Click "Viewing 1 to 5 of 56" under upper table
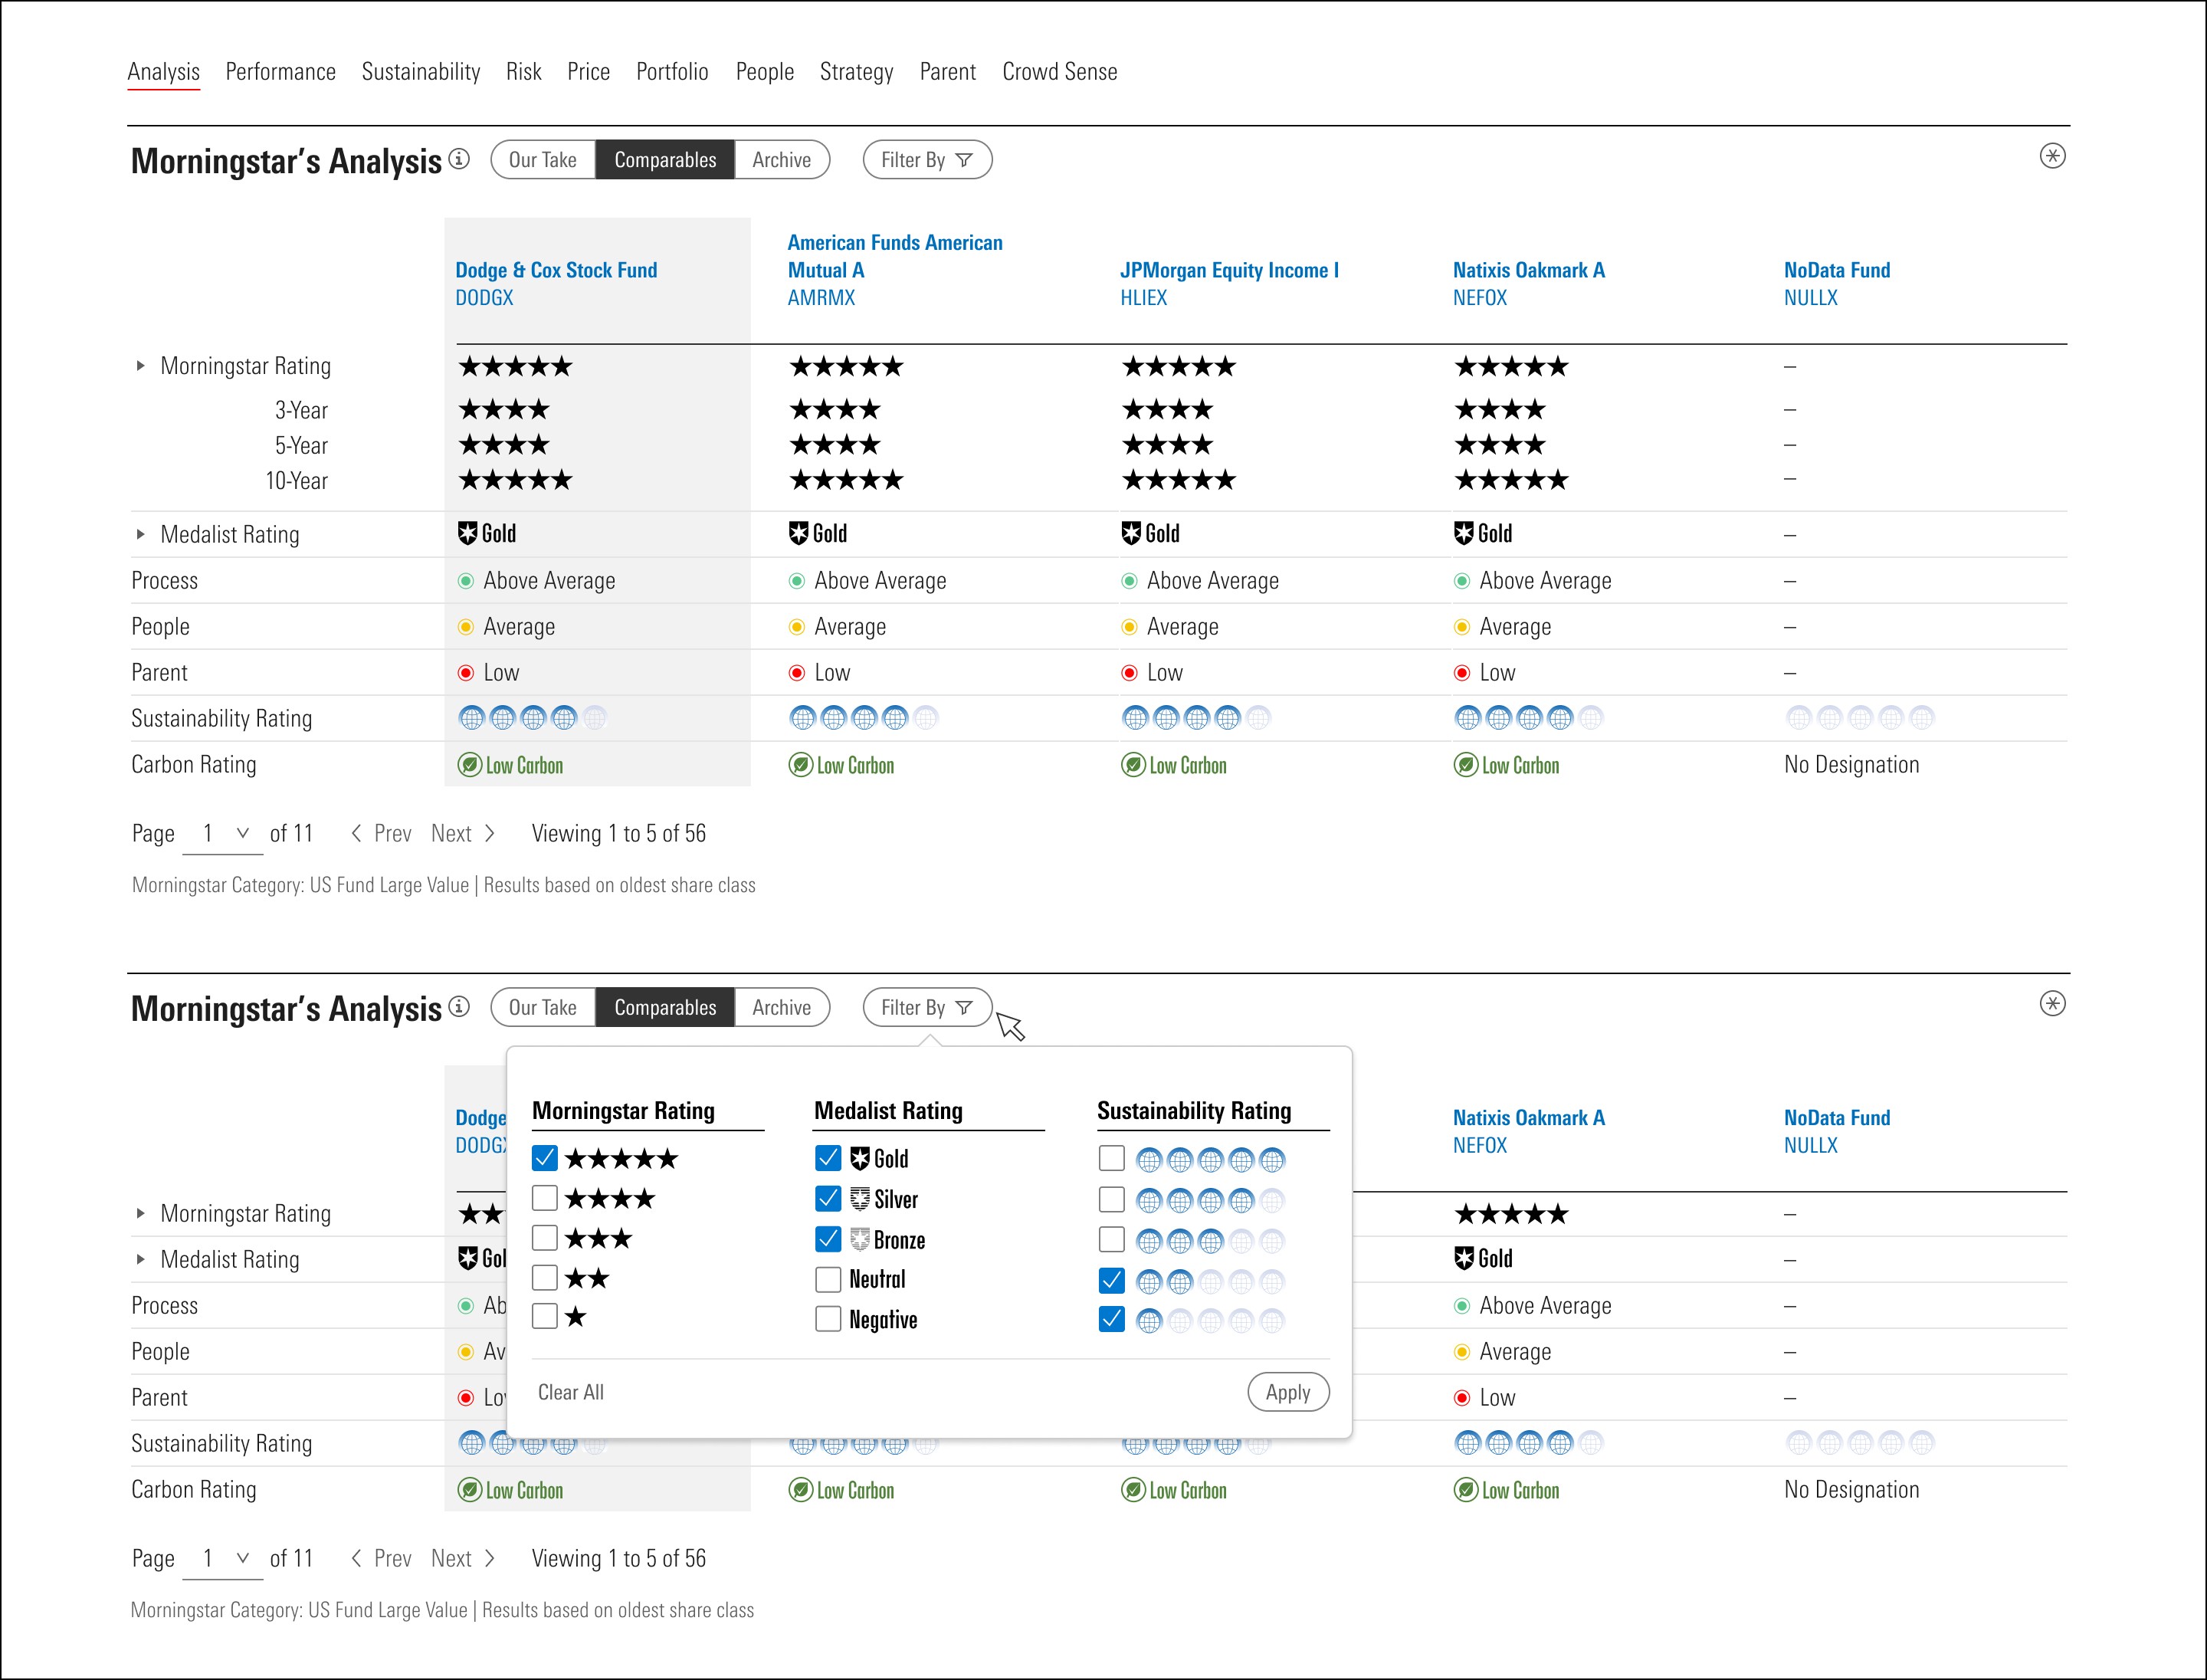The width and height of the screenshot is (2207, 1680). click(619, 834)
